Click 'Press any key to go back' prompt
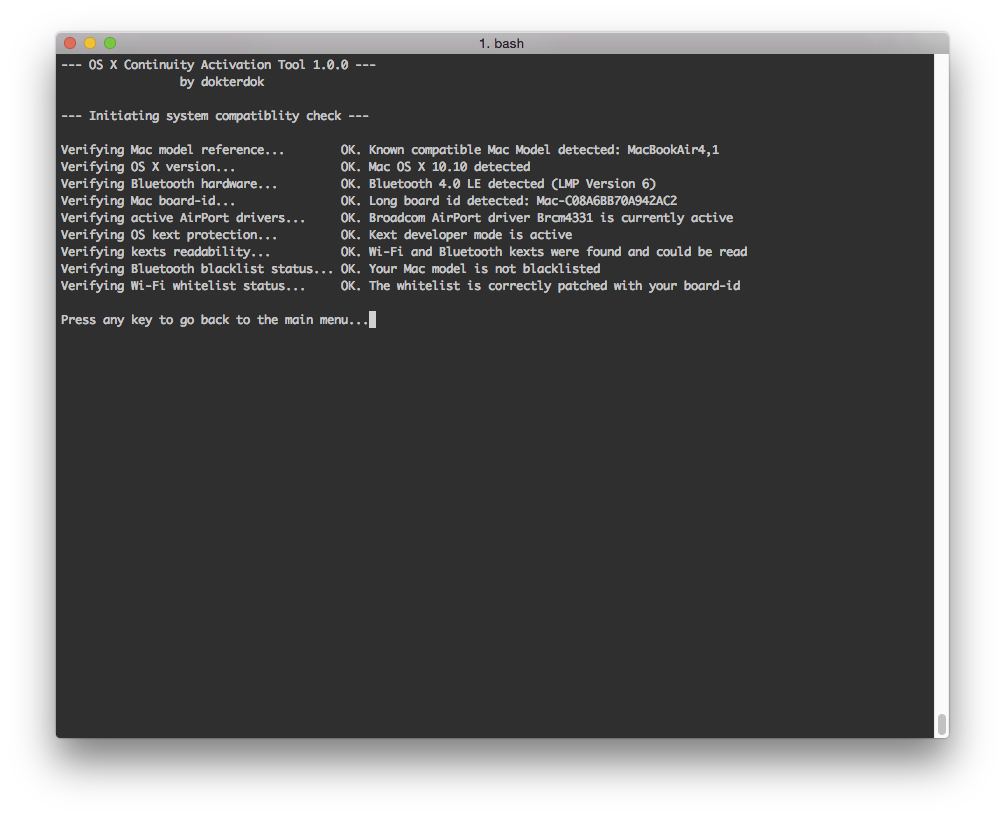 pos(145,320)
